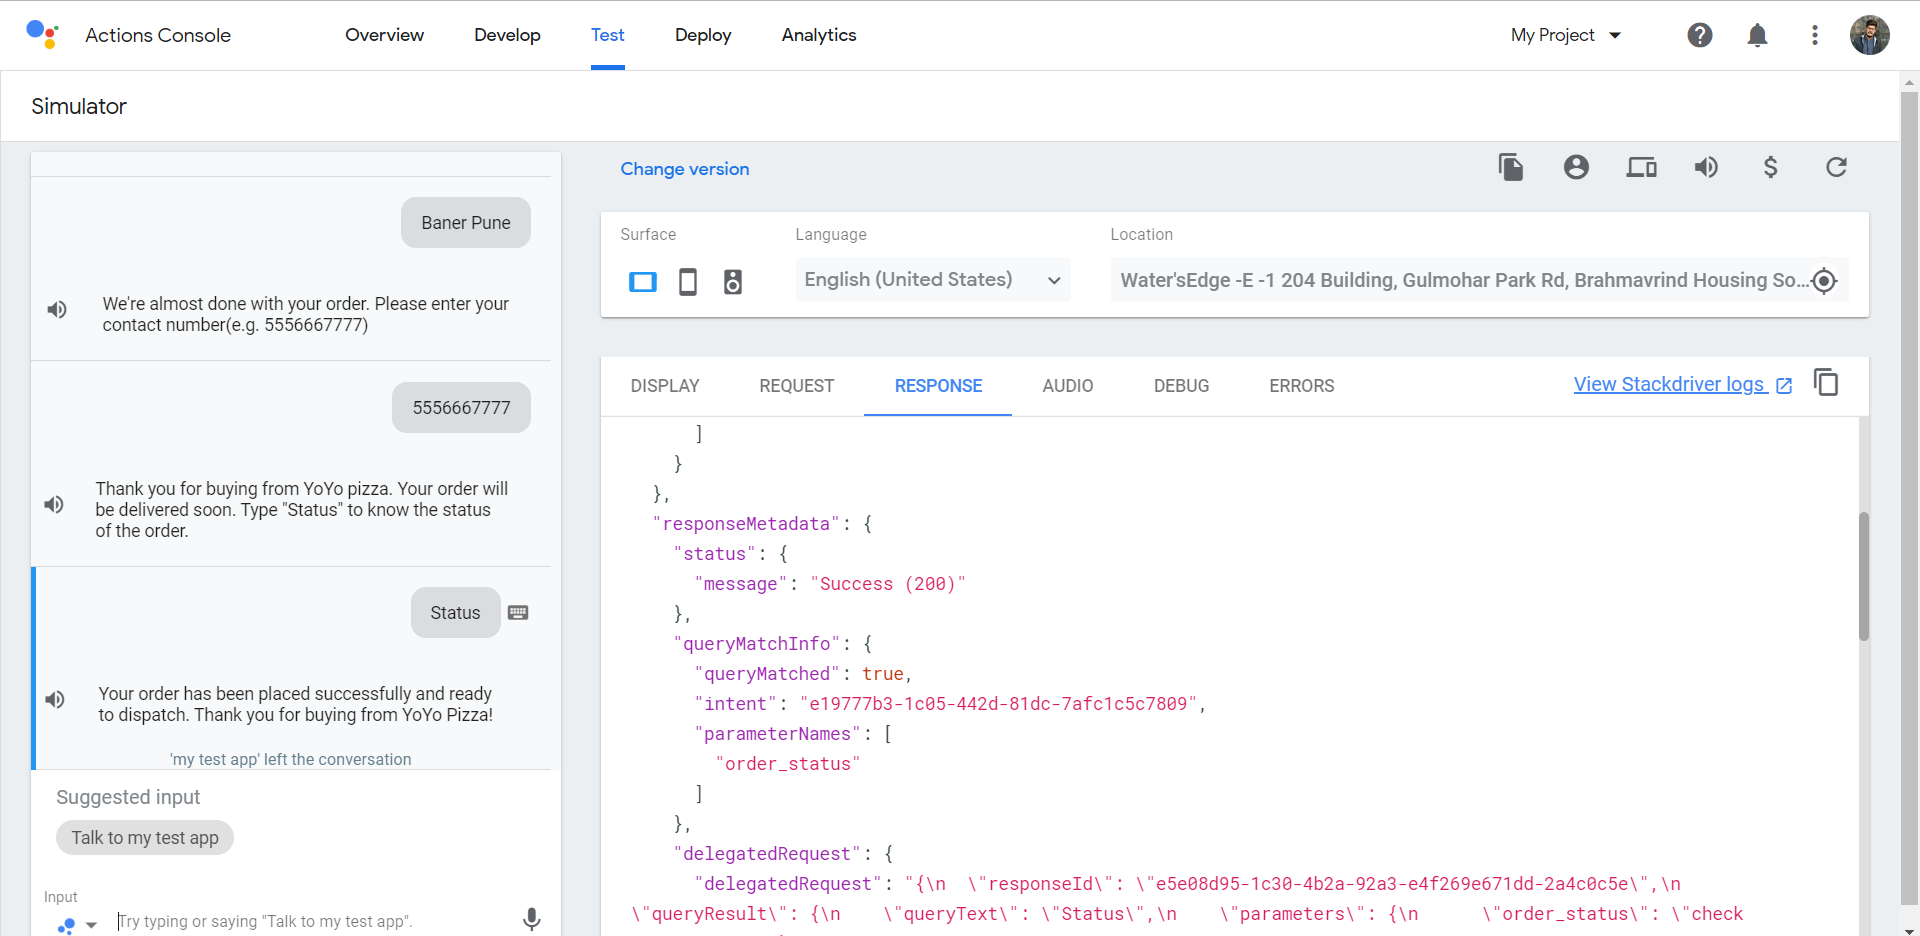
Task: Open the account settings icon in simulator toolbar
Action: (1575, 167)
